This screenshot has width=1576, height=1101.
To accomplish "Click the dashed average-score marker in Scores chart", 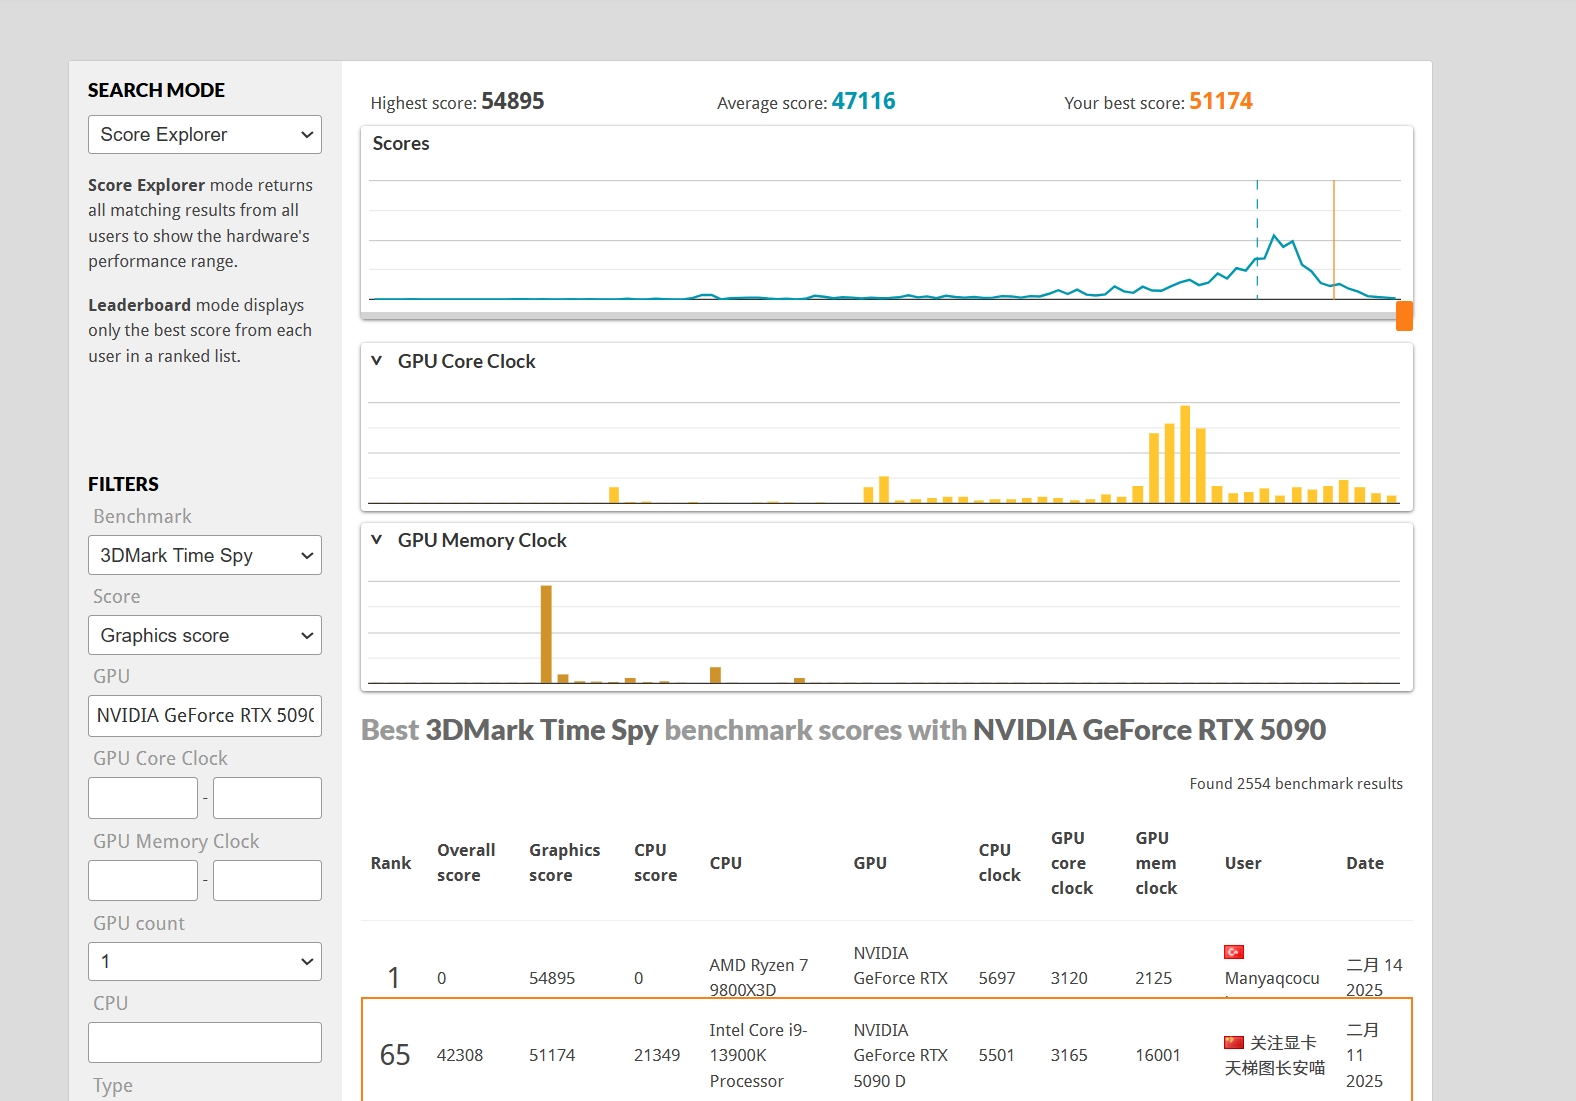I will (1257, 240).
